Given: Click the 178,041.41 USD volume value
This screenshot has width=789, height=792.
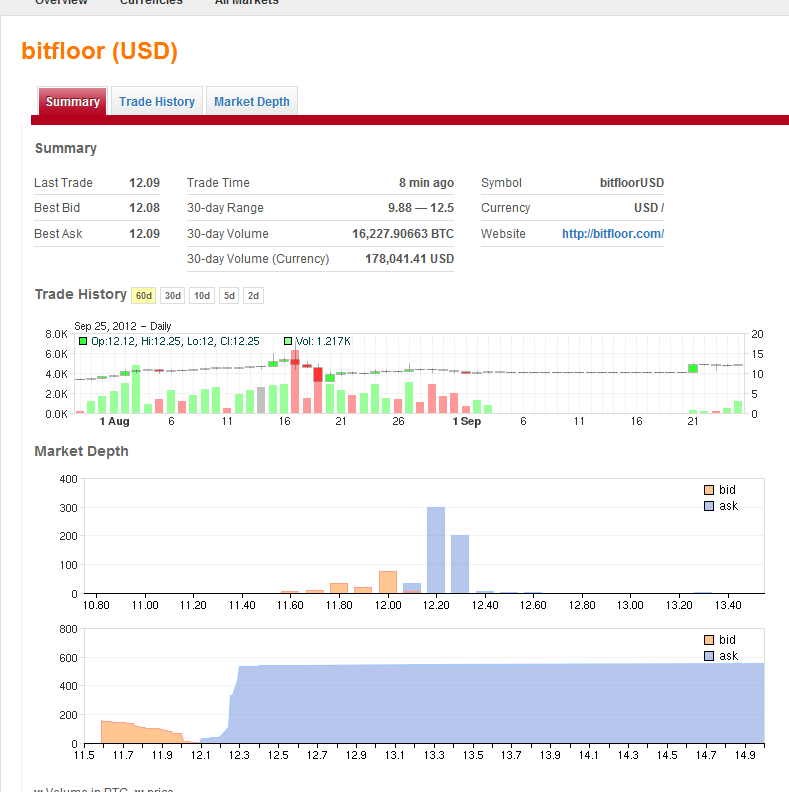Looking at the screenshot, I should tap(409, 259).
